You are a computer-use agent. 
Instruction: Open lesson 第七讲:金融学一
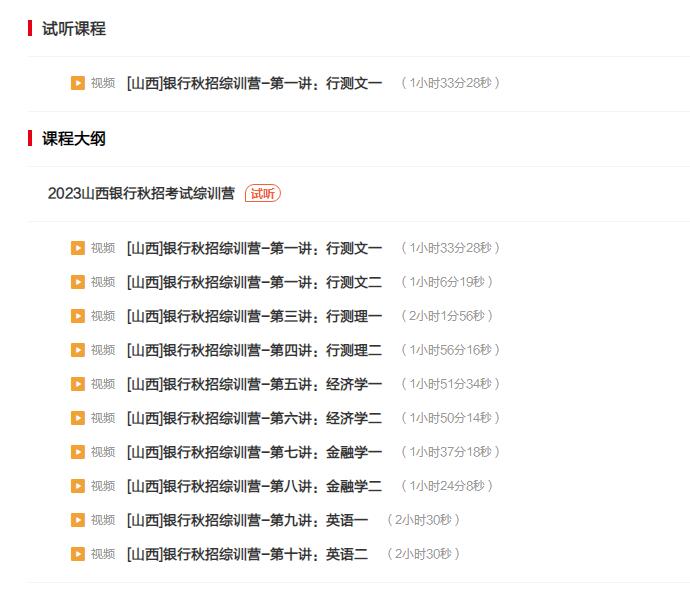point(254,452)
